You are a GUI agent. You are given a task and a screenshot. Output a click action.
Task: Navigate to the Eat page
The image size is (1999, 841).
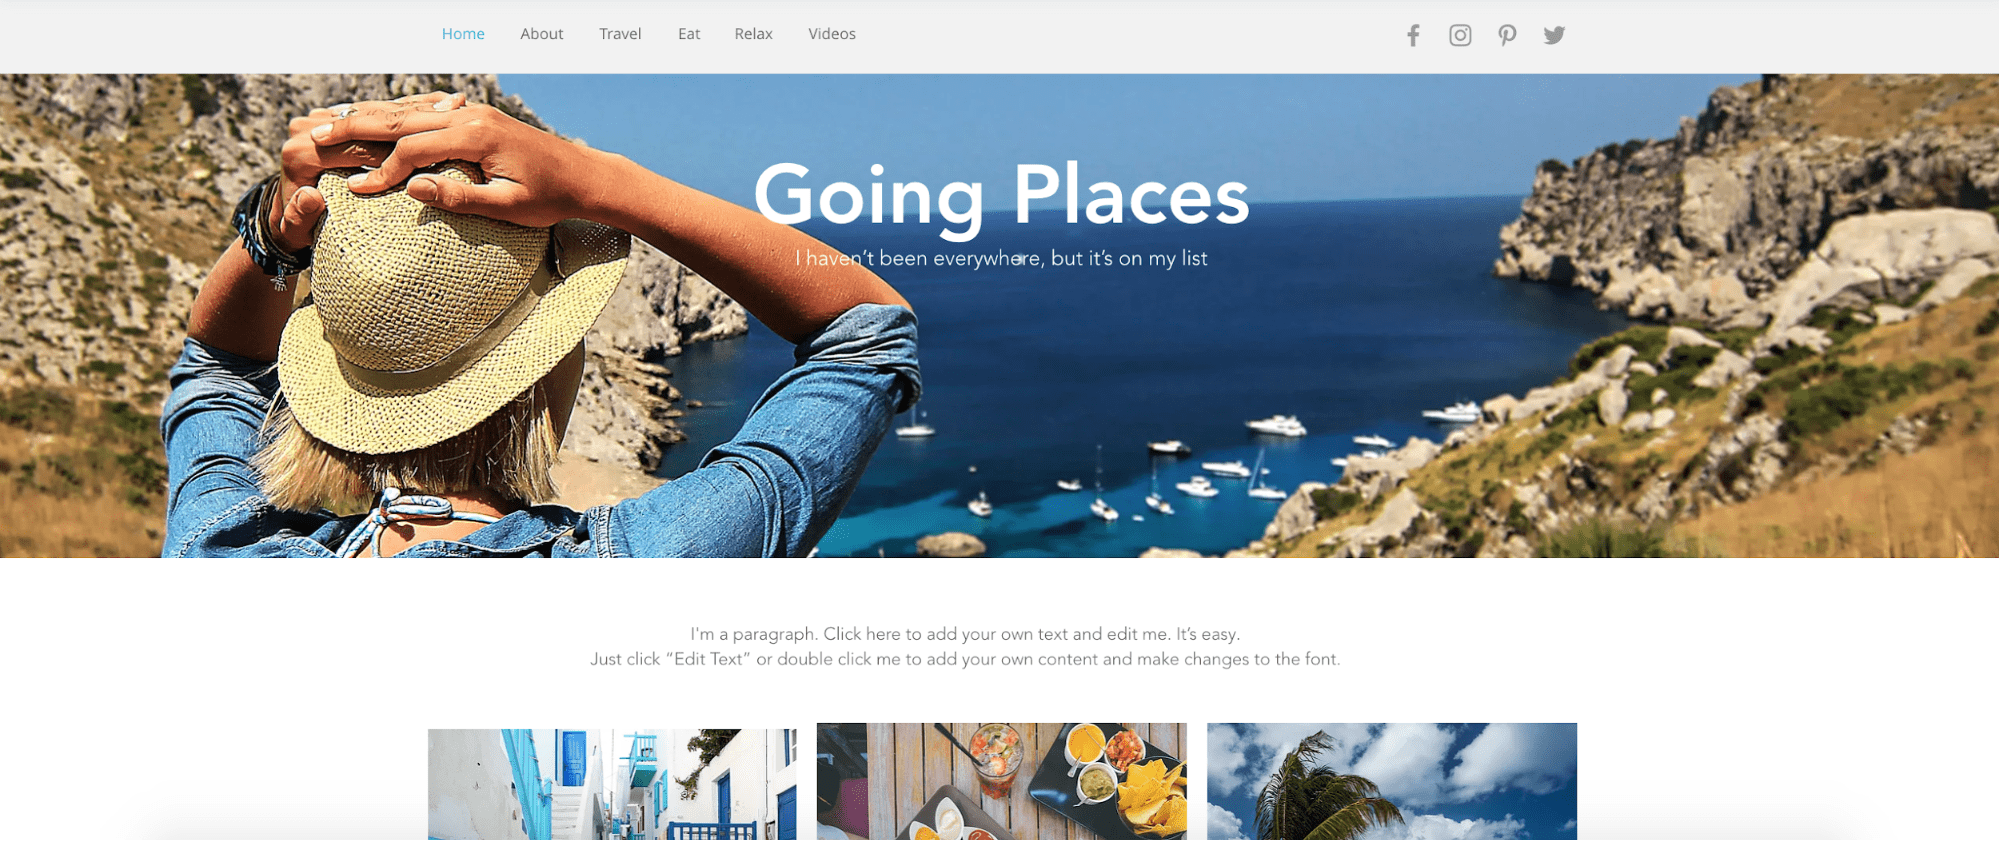[x=689, y=34]
